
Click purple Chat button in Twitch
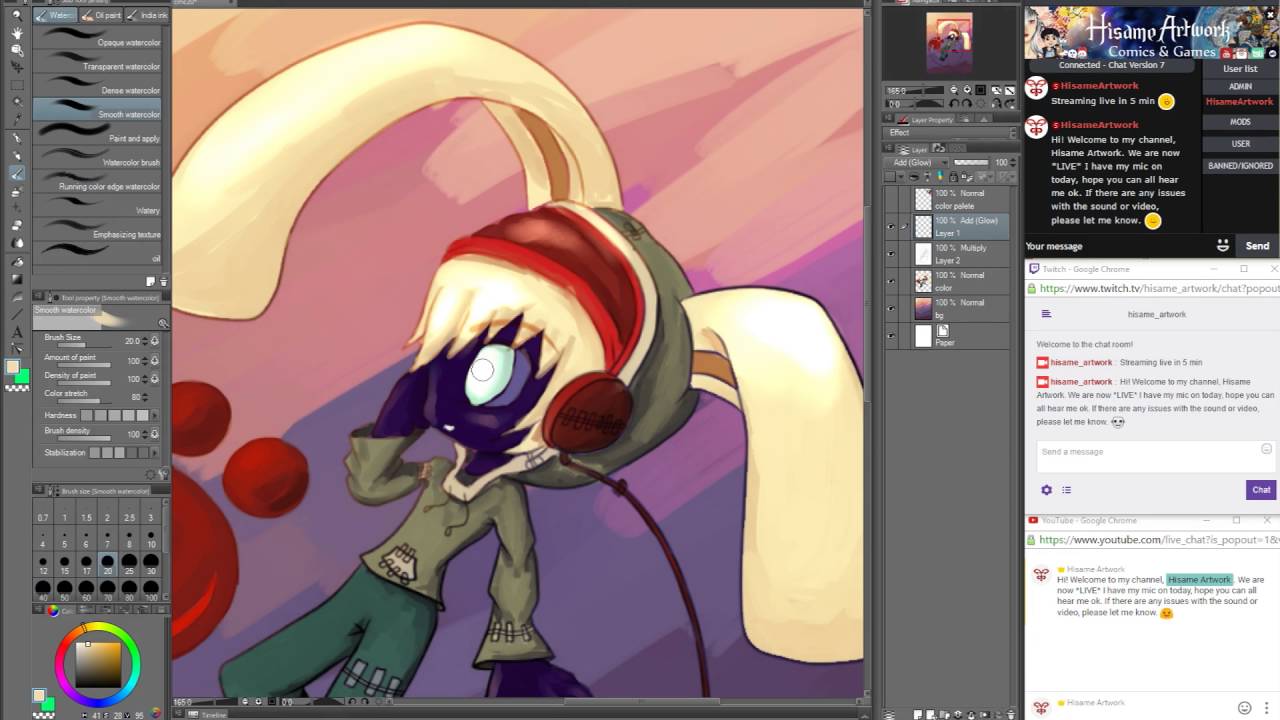[x=1261, y=490]
